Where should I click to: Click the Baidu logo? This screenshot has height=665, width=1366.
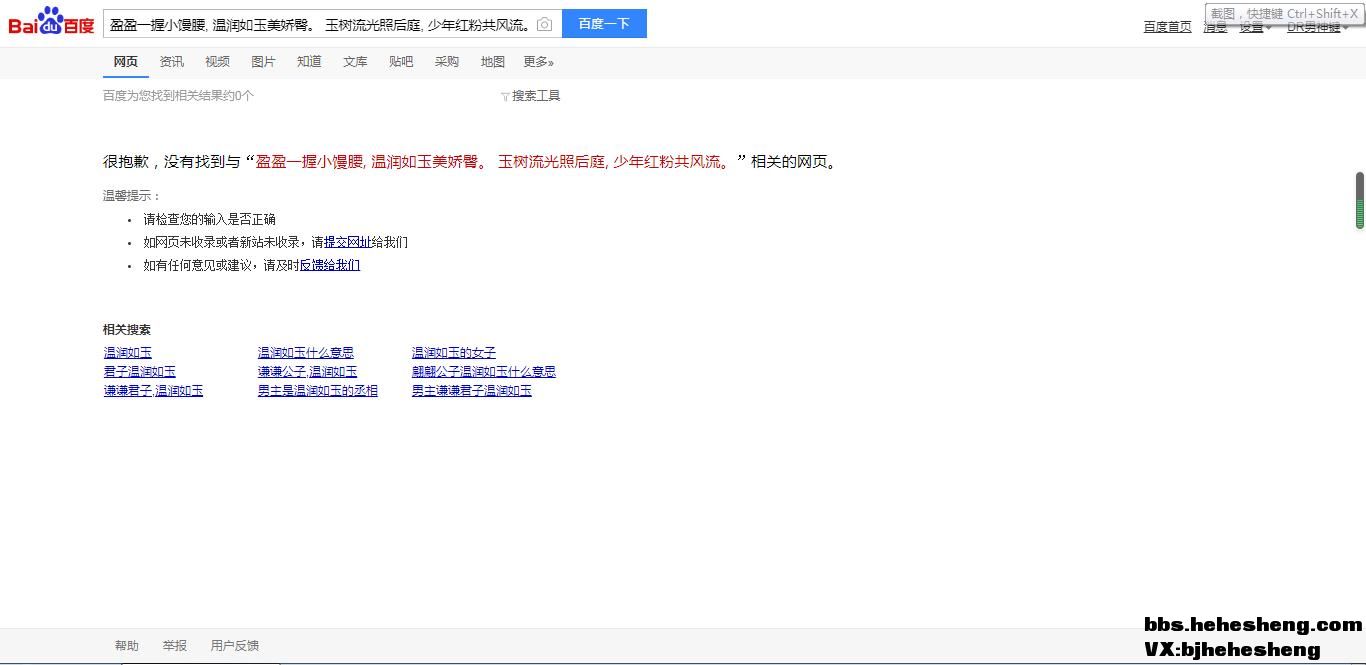(x=51, y=23)
